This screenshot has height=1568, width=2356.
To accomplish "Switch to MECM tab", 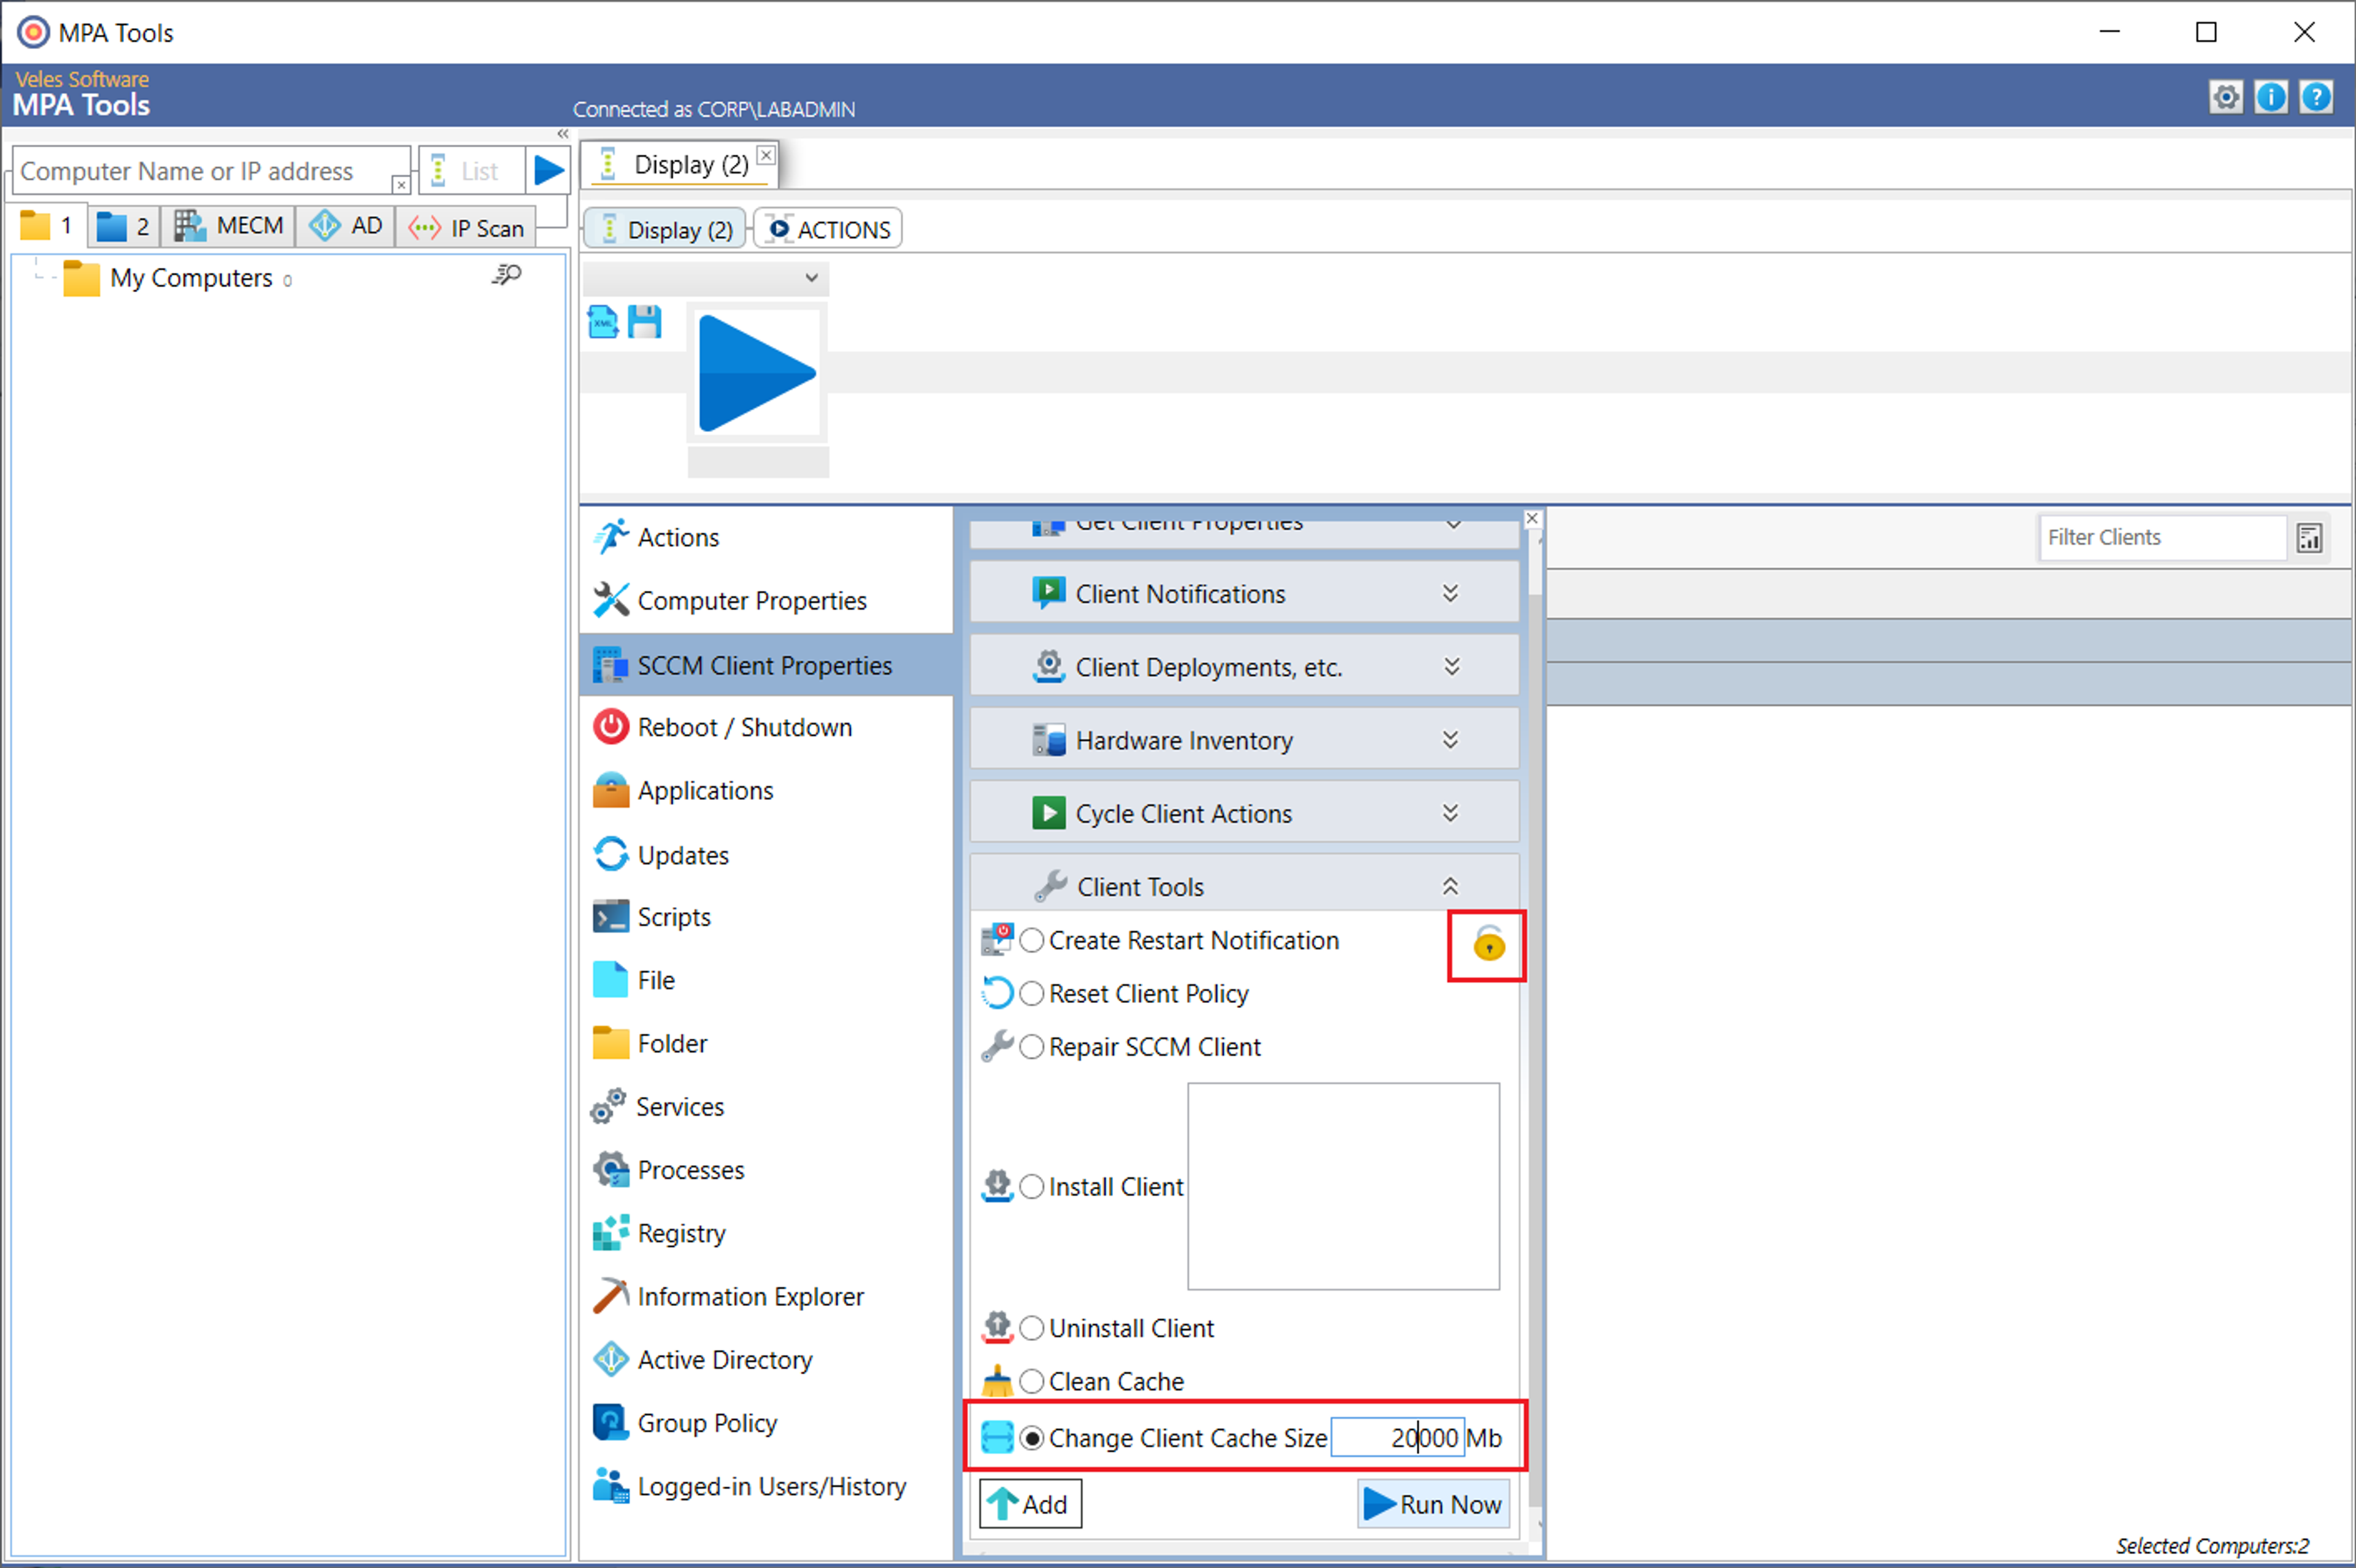I will (229, 226).
